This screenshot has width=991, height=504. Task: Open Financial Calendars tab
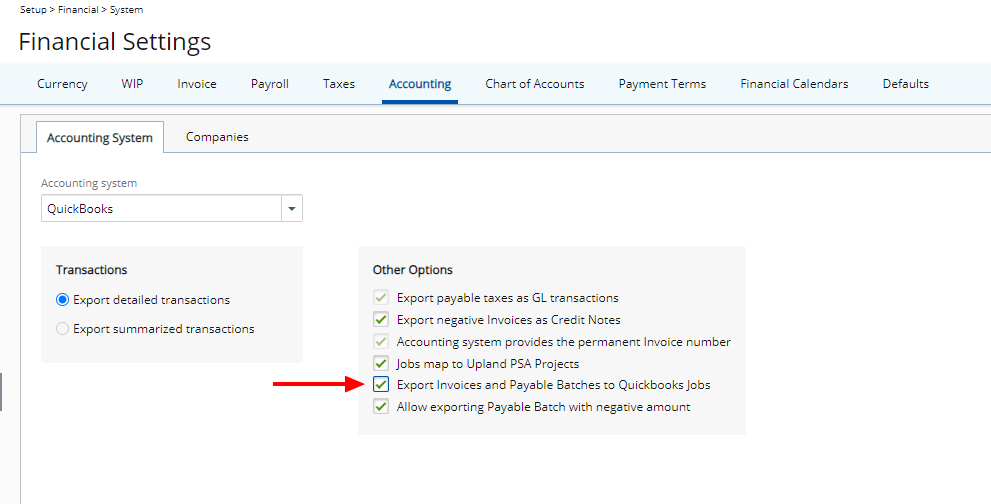(x=794, y=84)
